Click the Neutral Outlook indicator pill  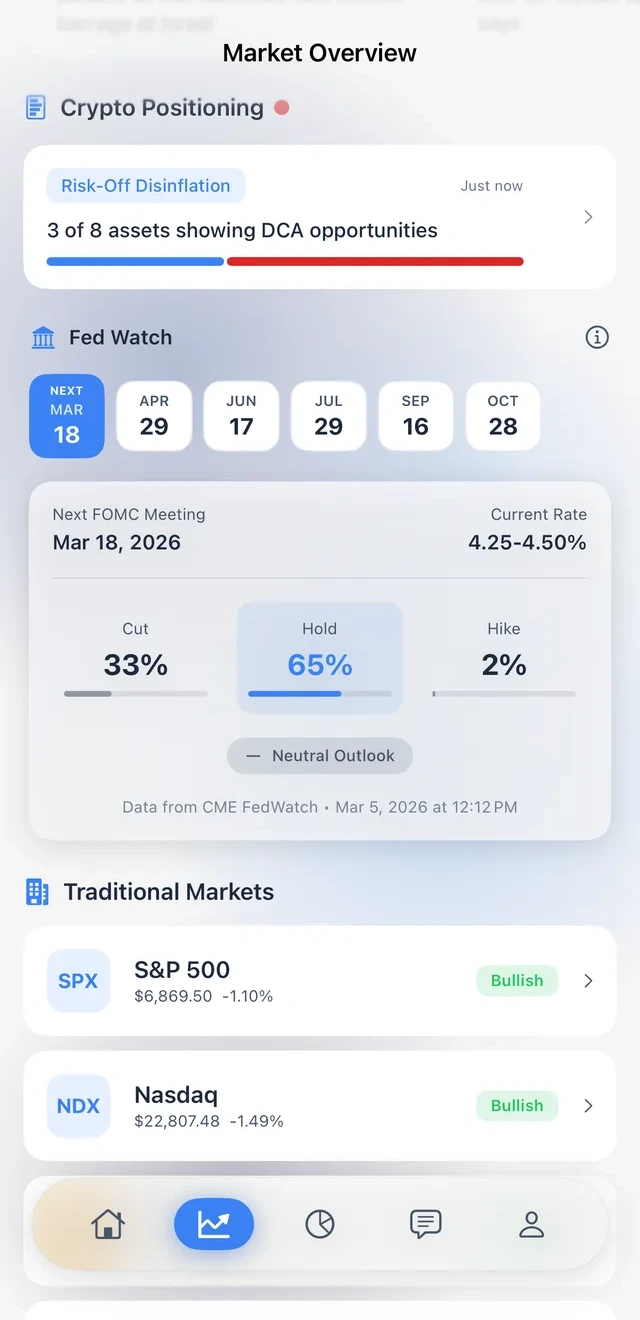[x=319, y=756]
